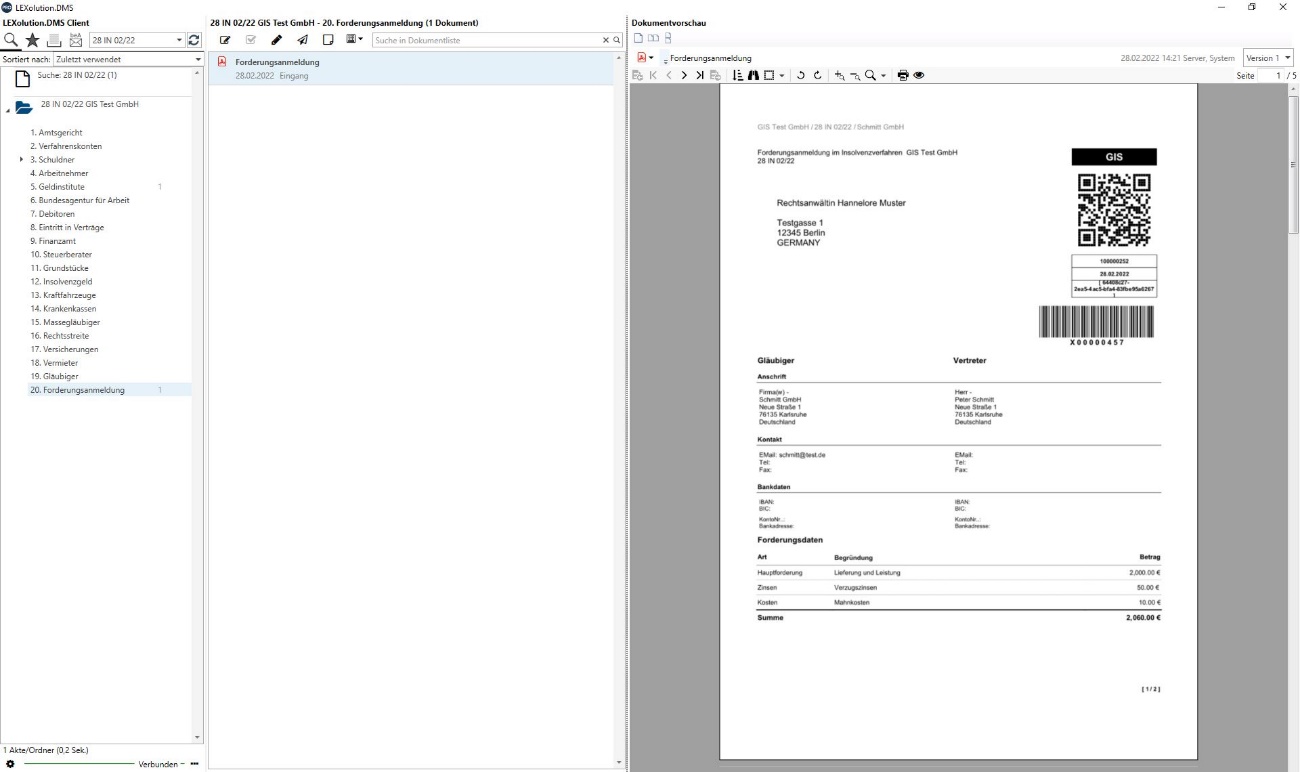1300x772 pixels.
Task: Select folder '20. Forderungsanmeldung'
Action: click(x=77, y=390)
